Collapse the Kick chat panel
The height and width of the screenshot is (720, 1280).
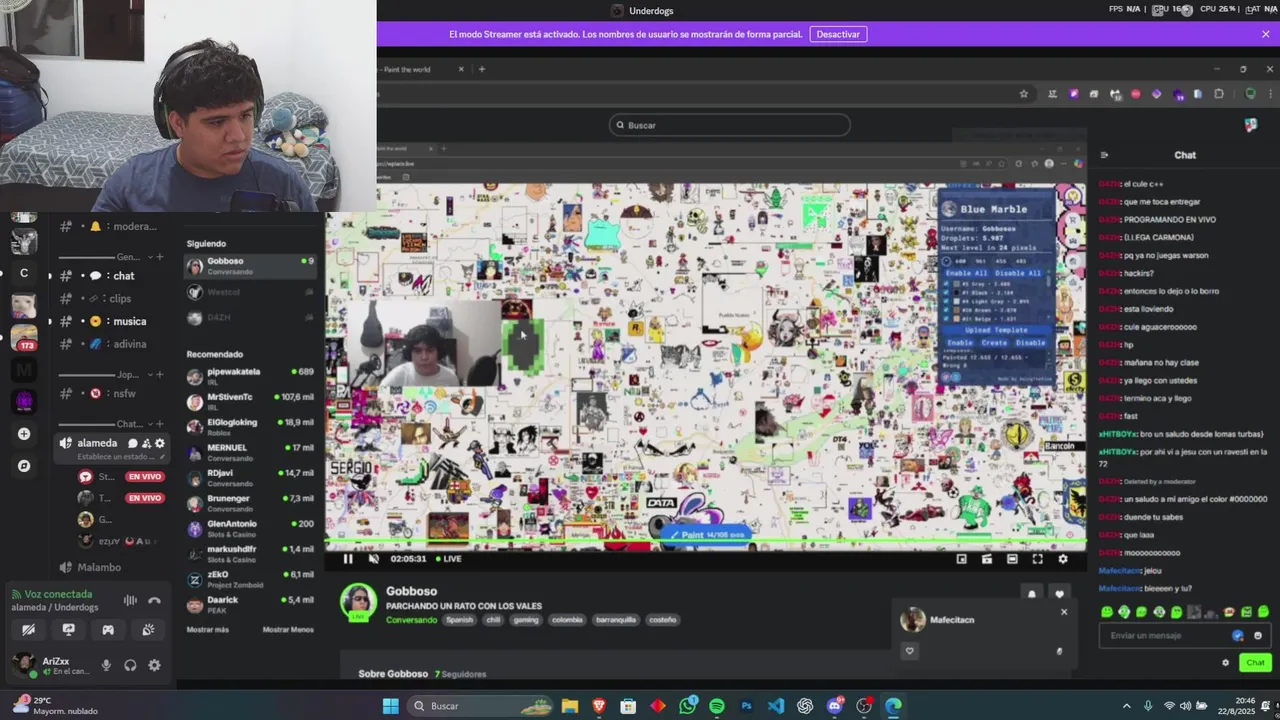(x=1104, y=155)
